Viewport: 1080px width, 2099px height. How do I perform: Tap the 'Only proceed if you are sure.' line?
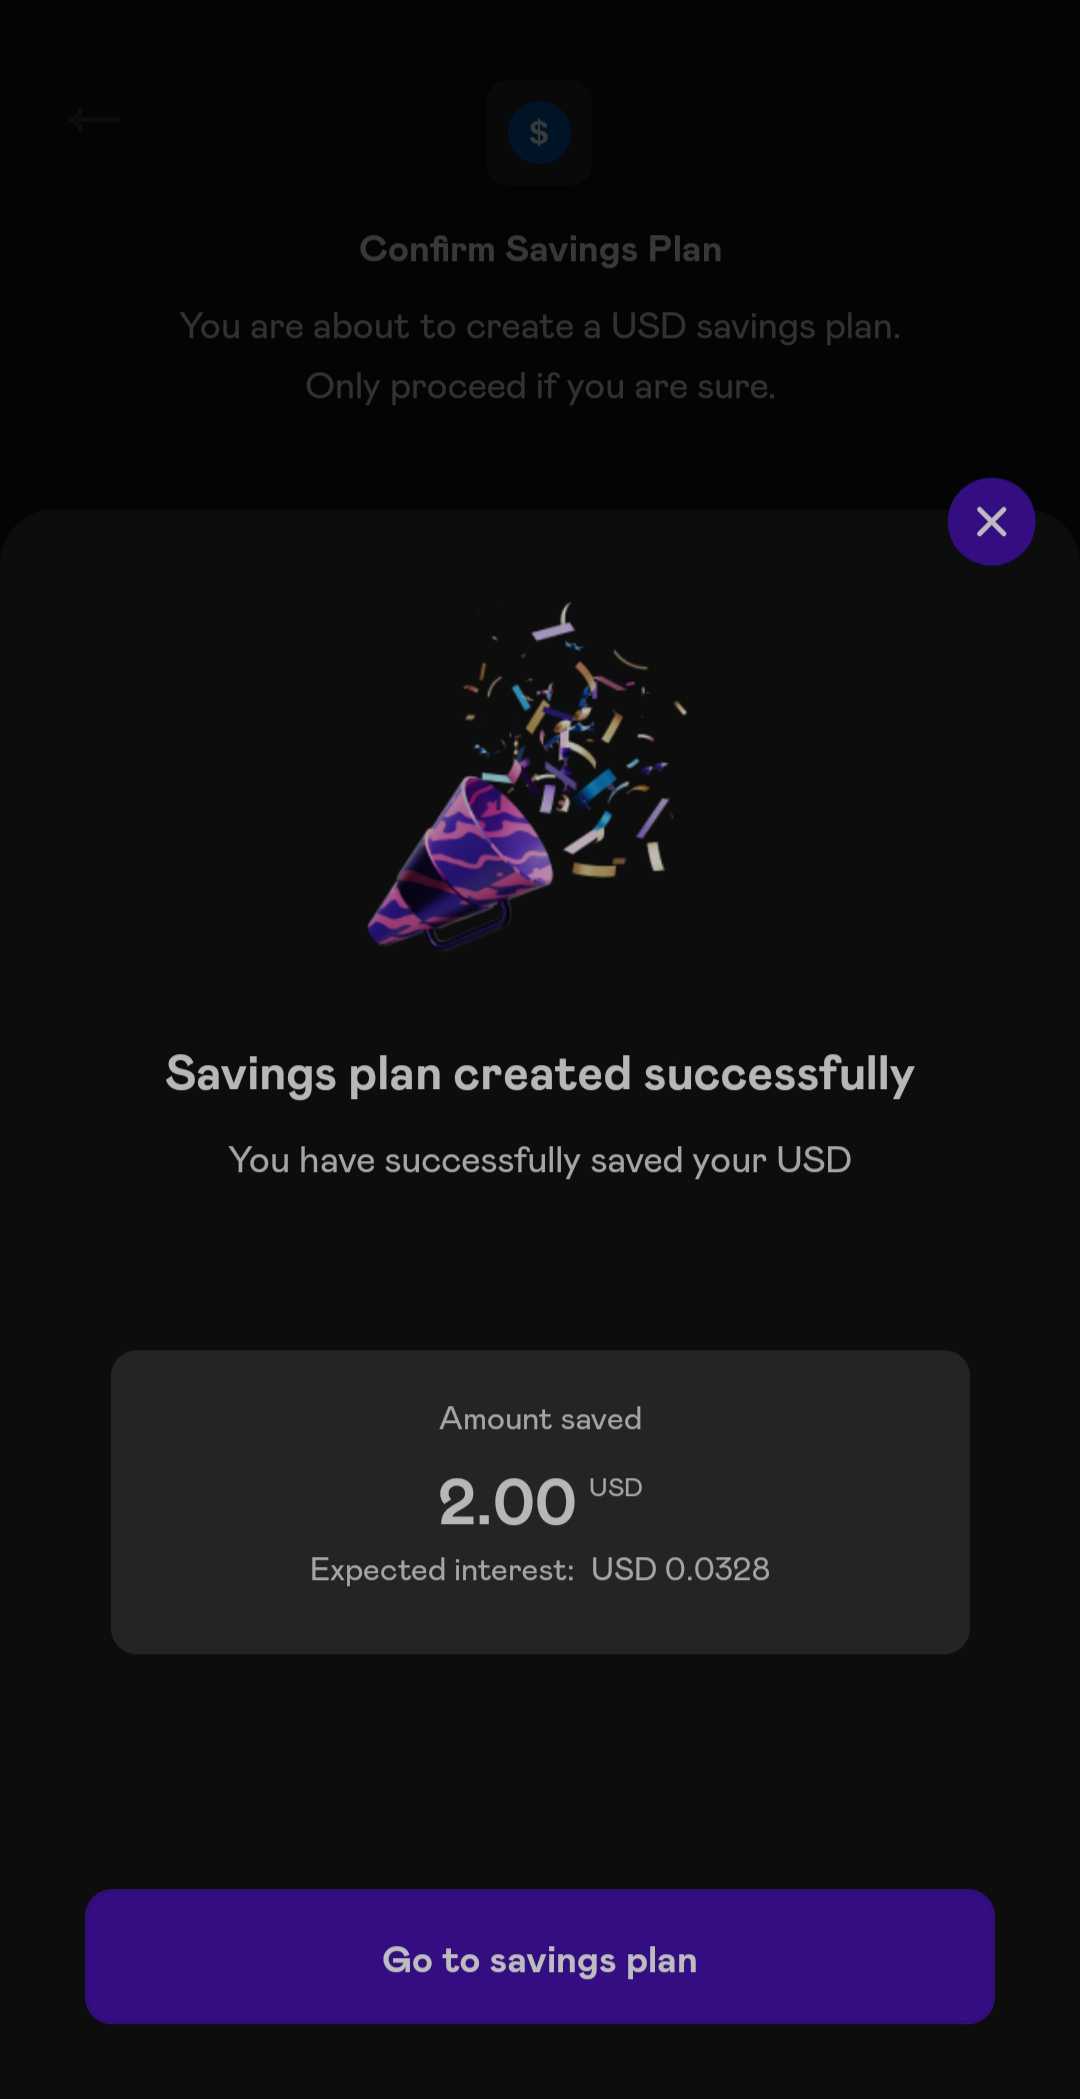coord(540,386)
